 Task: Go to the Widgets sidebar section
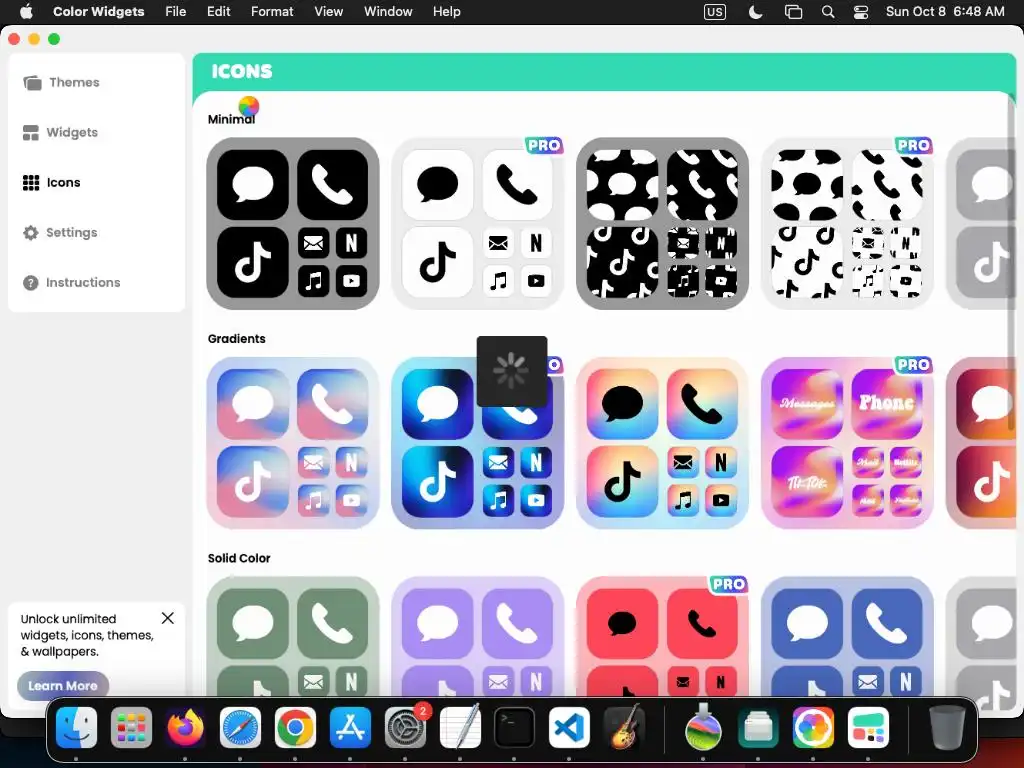point(61,133)
